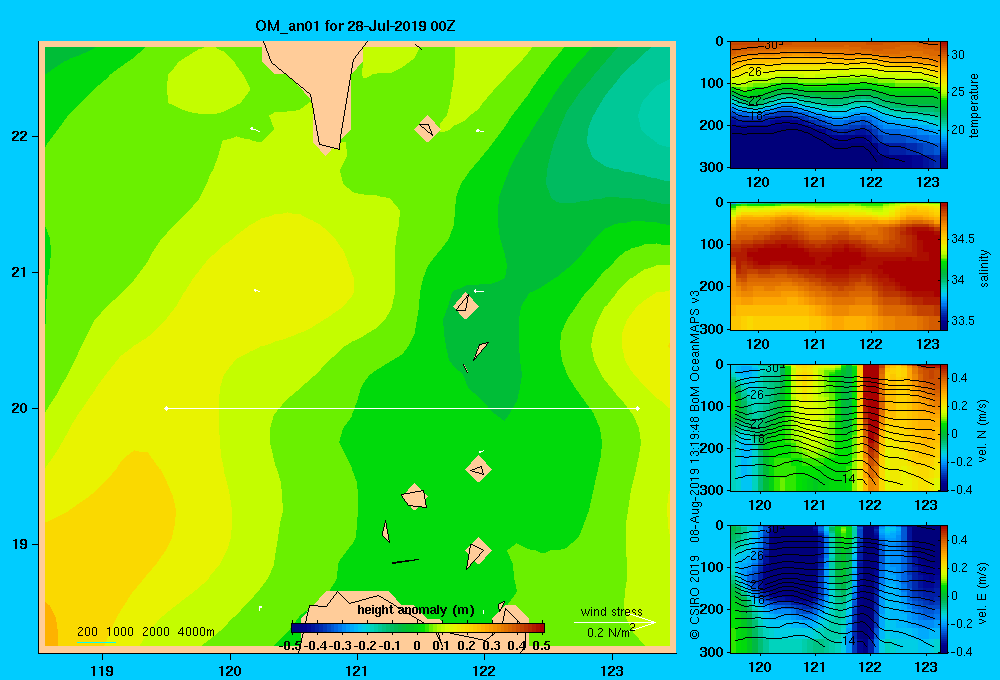Click depth label "300" on salinity panel
This screenshot has width=1000, height=680.
pos(712,329)
